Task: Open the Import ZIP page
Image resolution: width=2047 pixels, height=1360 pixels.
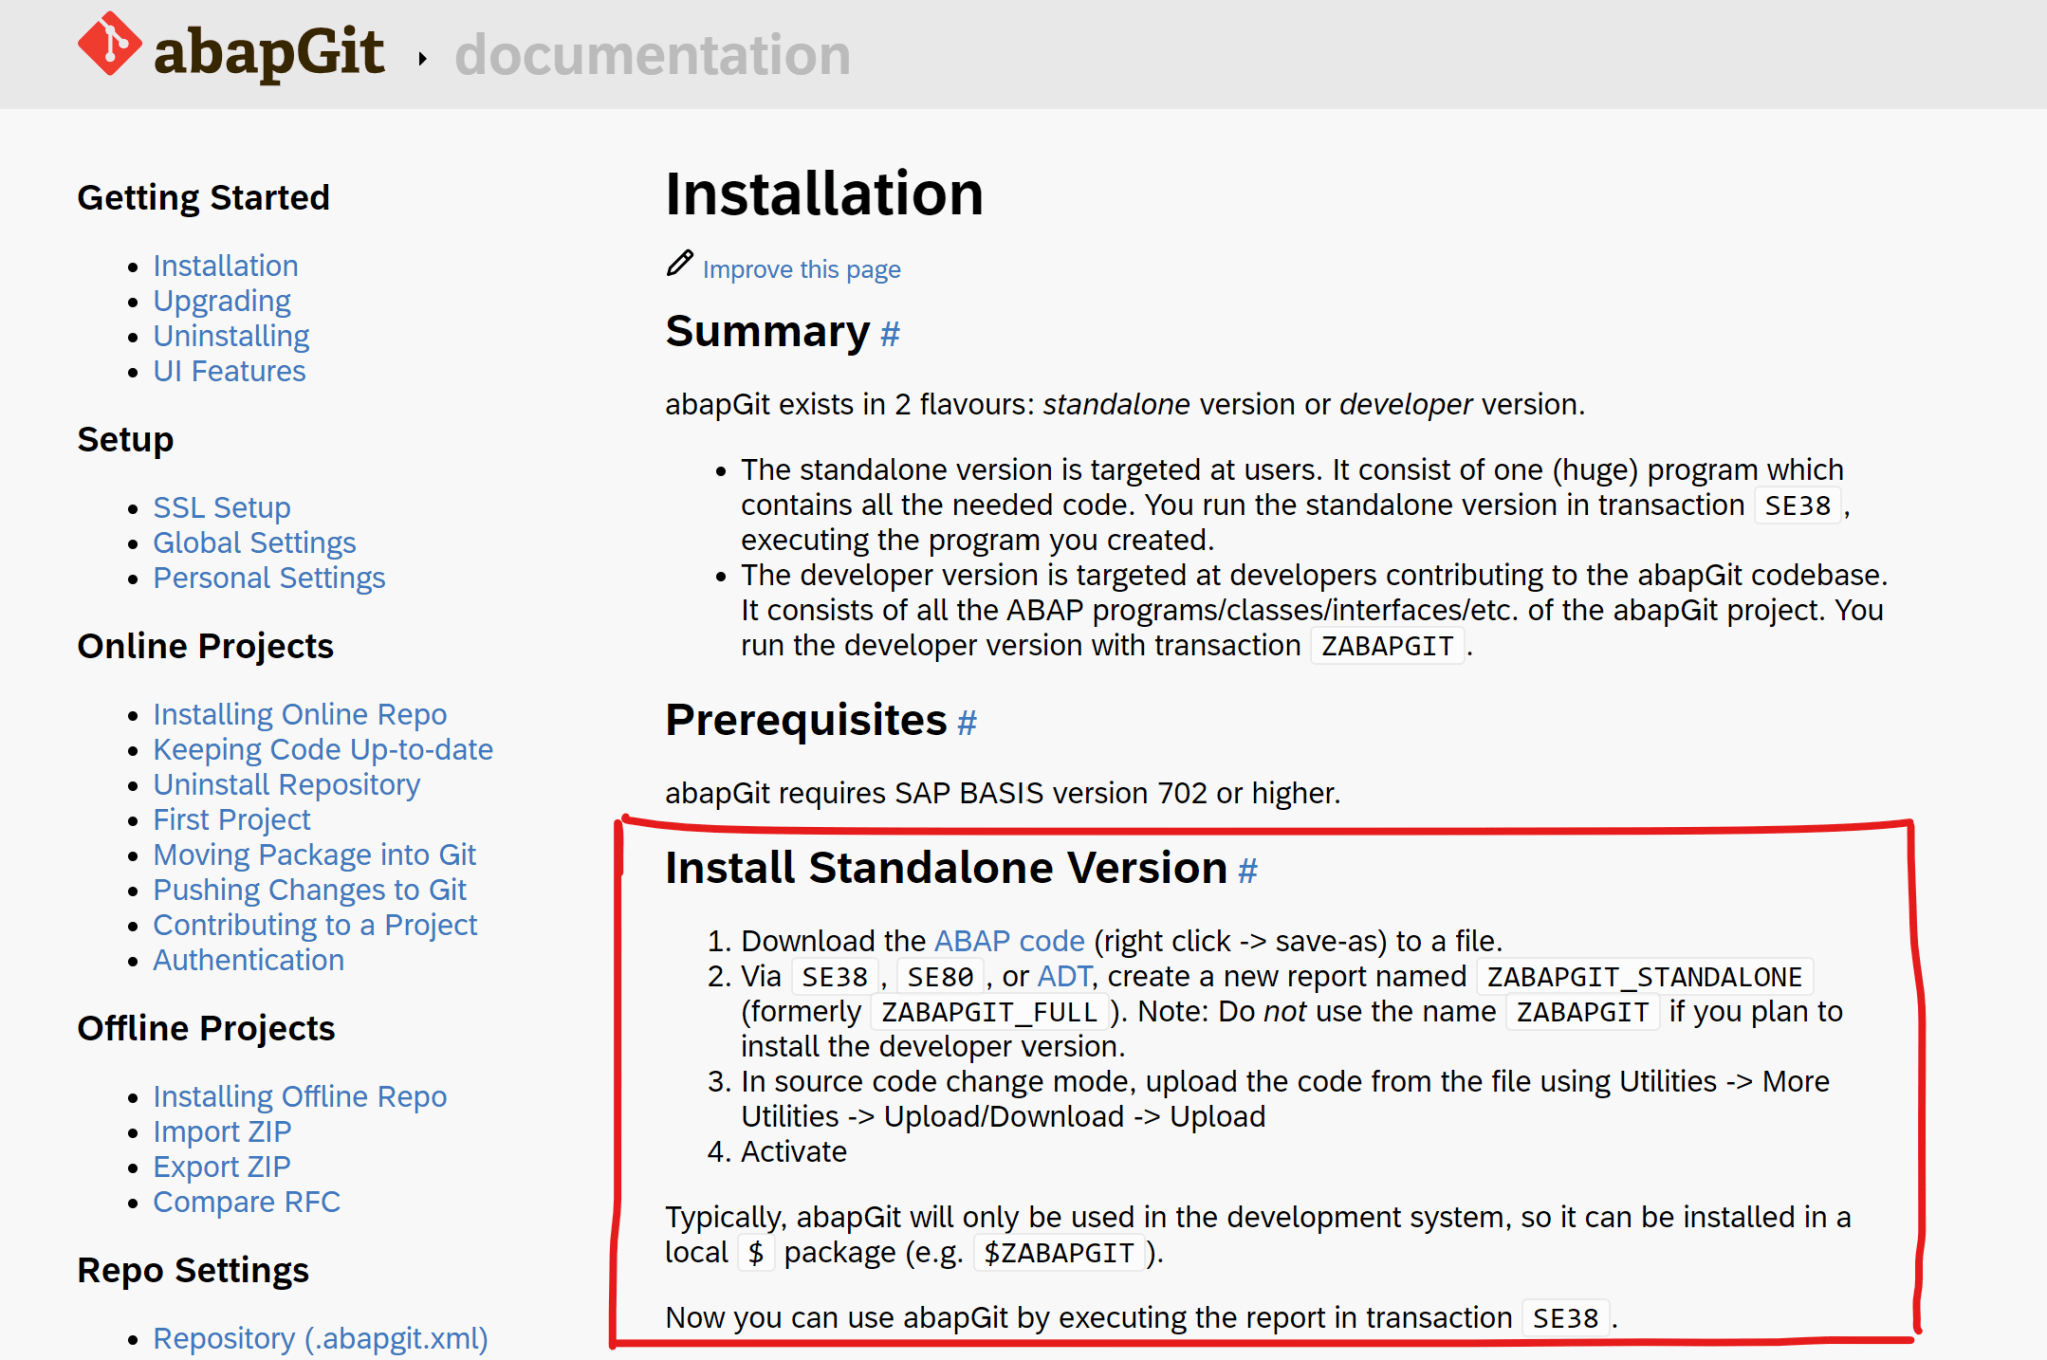Action: (x=222, y=1131)
